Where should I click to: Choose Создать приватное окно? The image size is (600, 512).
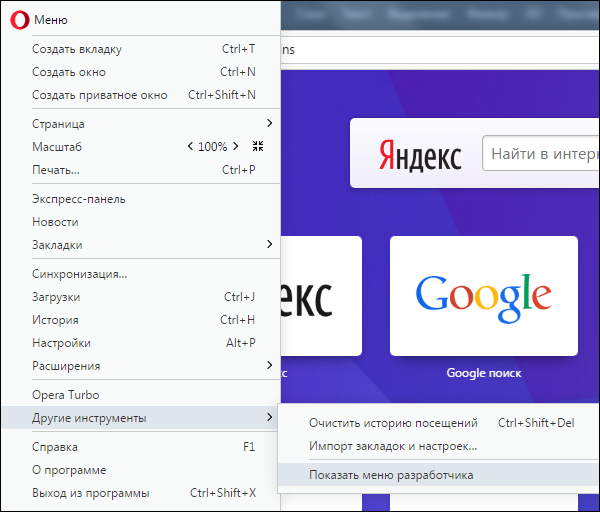[x=99, y=95]
